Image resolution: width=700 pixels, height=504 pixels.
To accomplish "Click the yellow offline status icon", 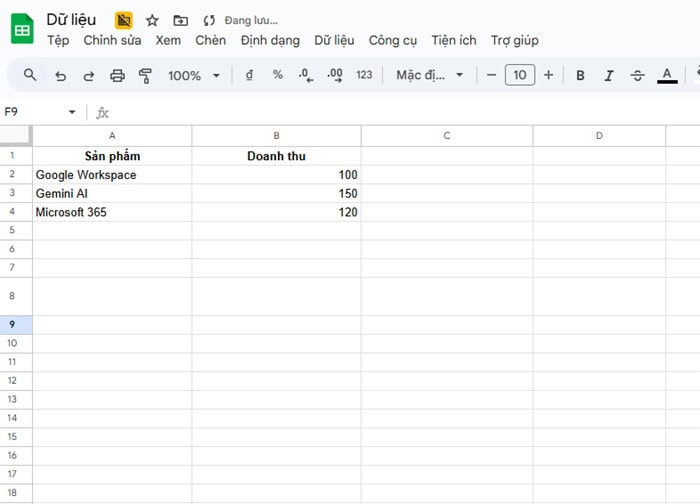I will [124, 21].
